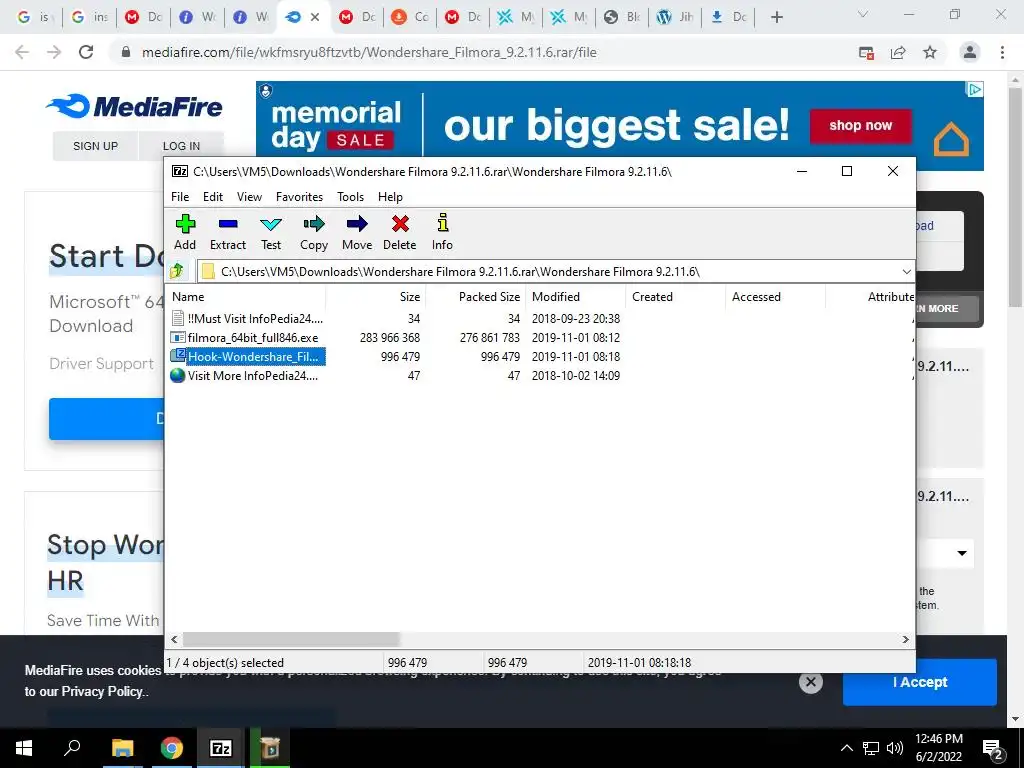Click the blocked pop-up icon in address bar
This screenshot has height=768, width=1024.
(866, 52)
